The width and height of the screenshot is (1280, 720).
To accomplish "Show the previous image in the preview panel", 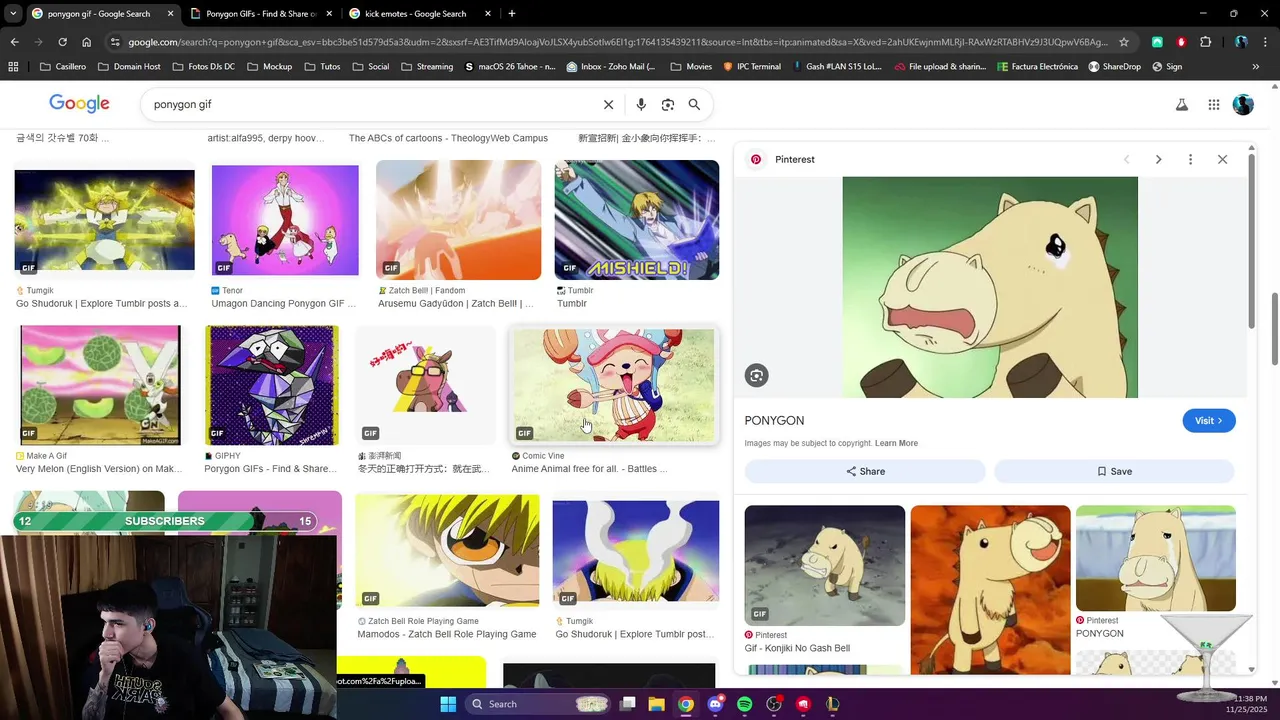I will 1126,159.
